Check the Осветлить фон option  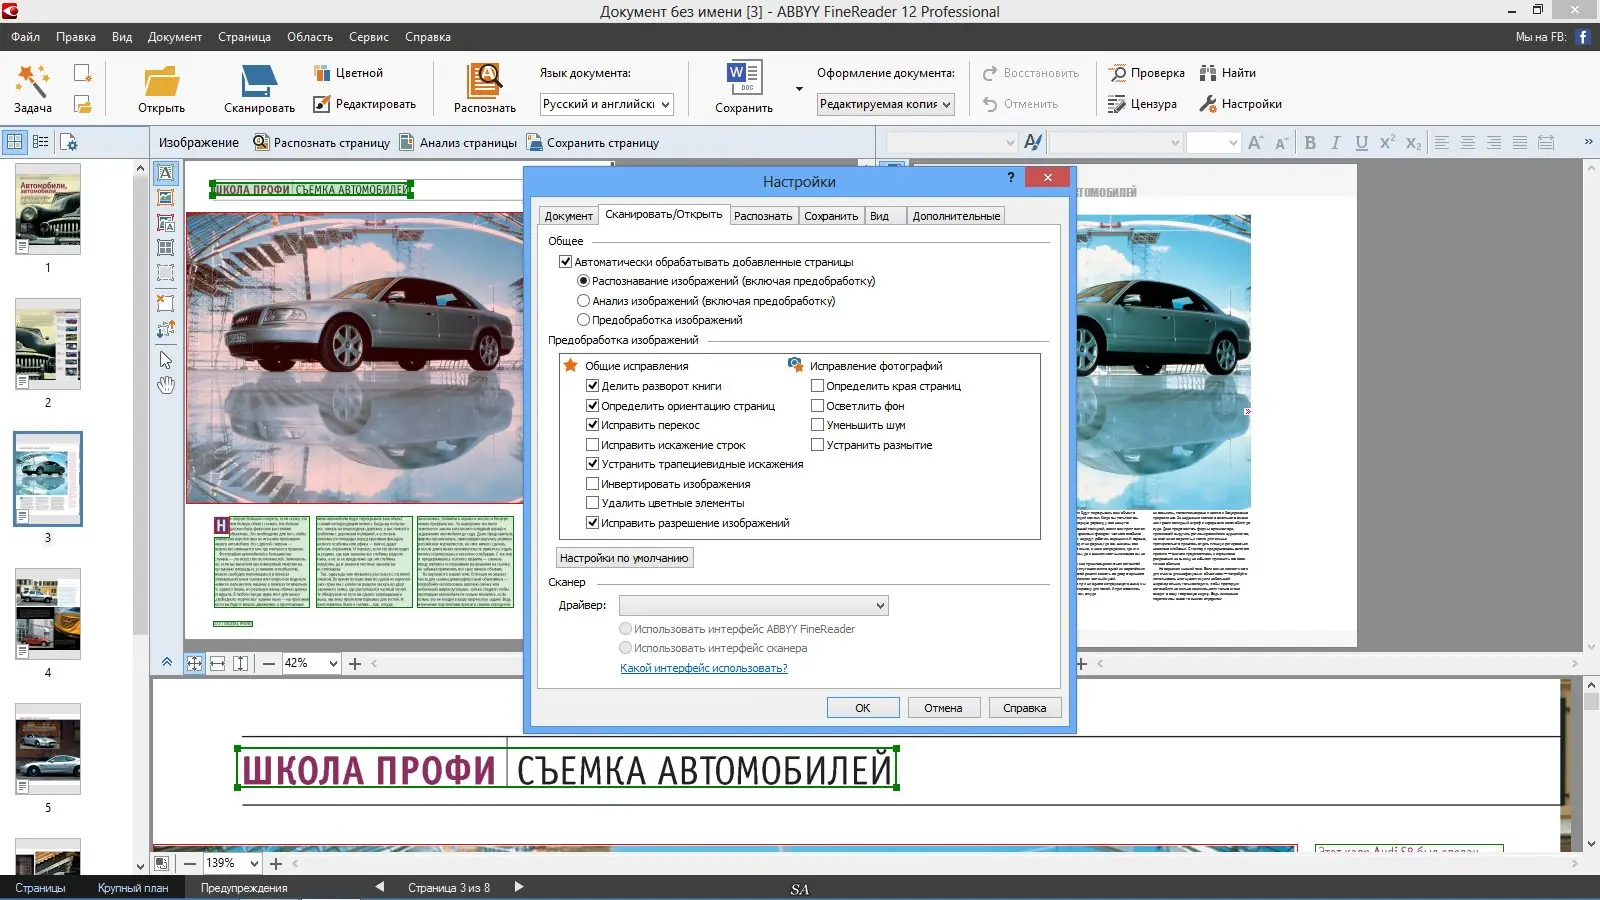[818, 405]
